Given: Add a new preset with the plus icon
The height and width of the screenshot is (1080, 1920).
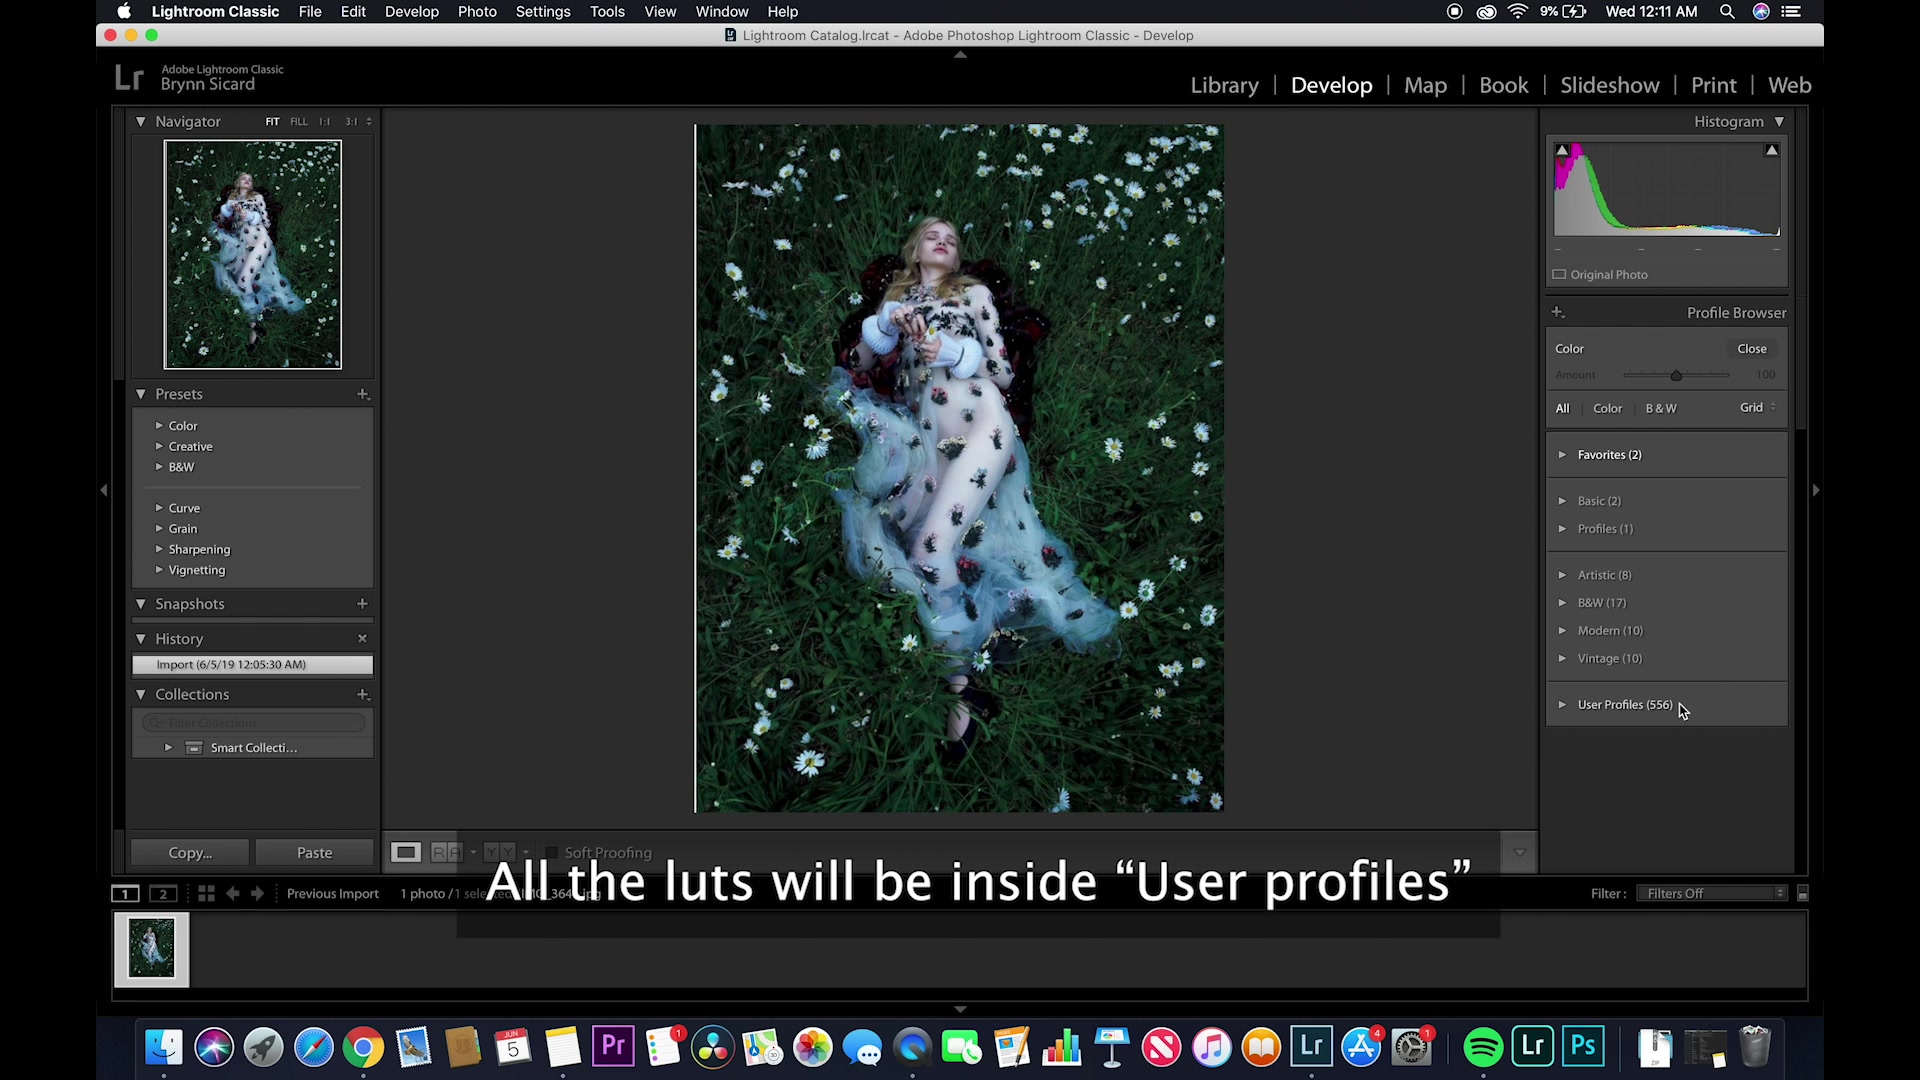Looking at the screenshot, I should pyautogui.click(x=363, y=394).
